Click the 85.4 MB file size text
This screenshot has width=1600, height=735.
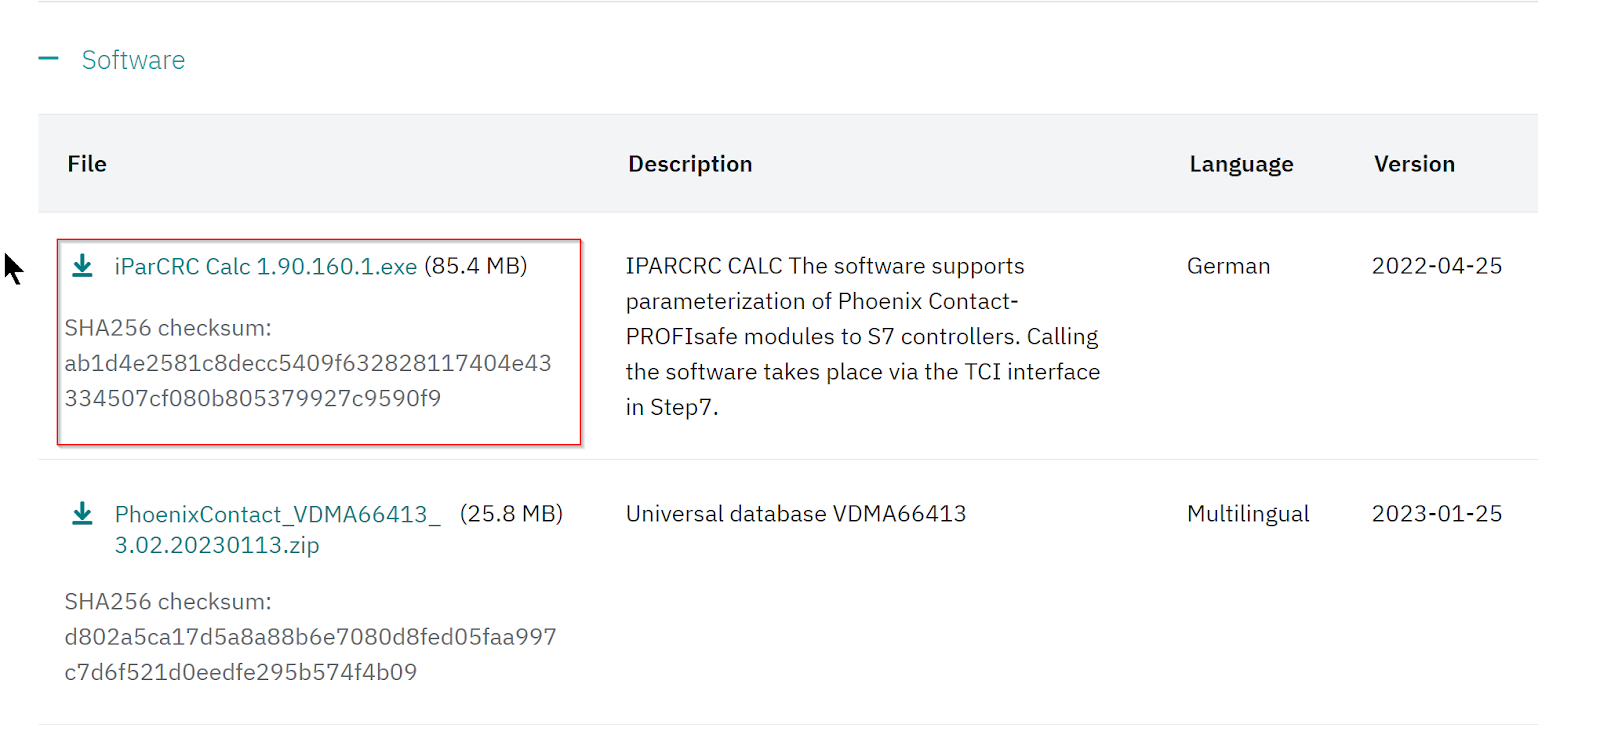pyautogui.click(x=476, y=266)
